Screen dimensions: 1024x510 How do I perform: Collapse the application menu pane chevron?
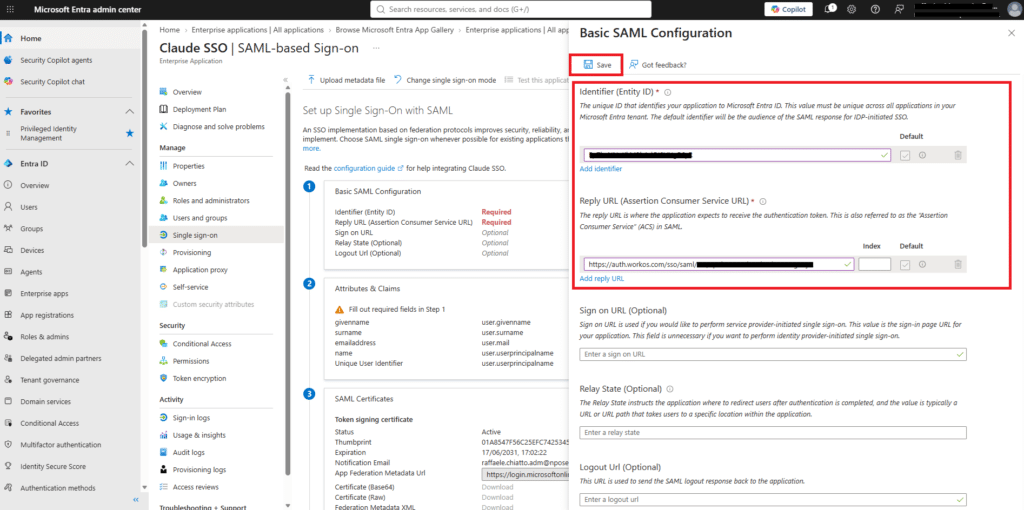click(x=285, y=80)
